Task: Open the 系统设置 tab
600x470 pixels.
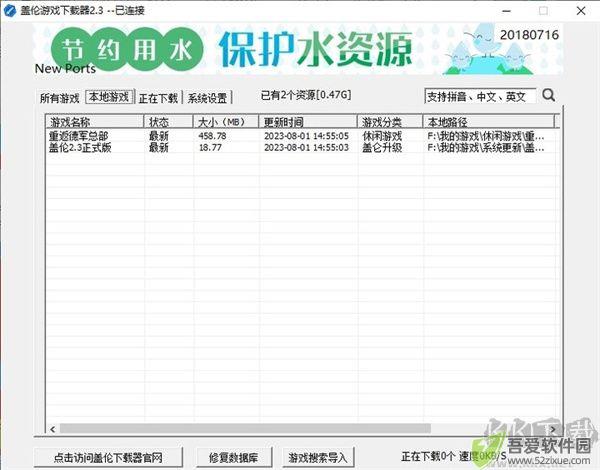Action: (207, 98)
